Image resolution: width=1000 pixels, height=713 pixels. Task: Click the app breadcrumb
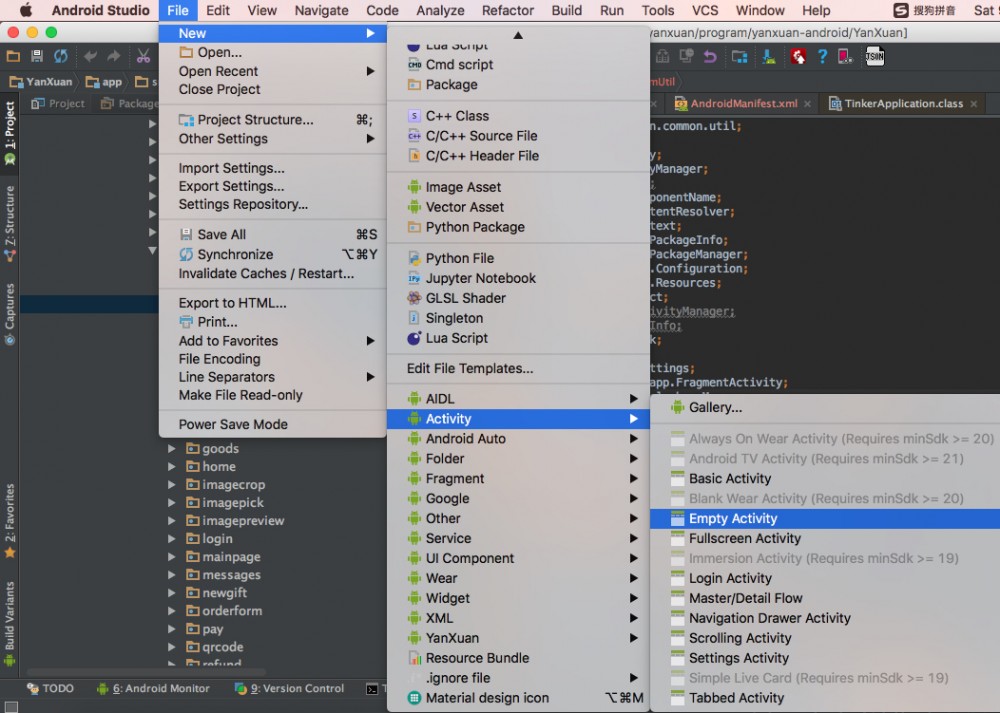pos(104,82)
